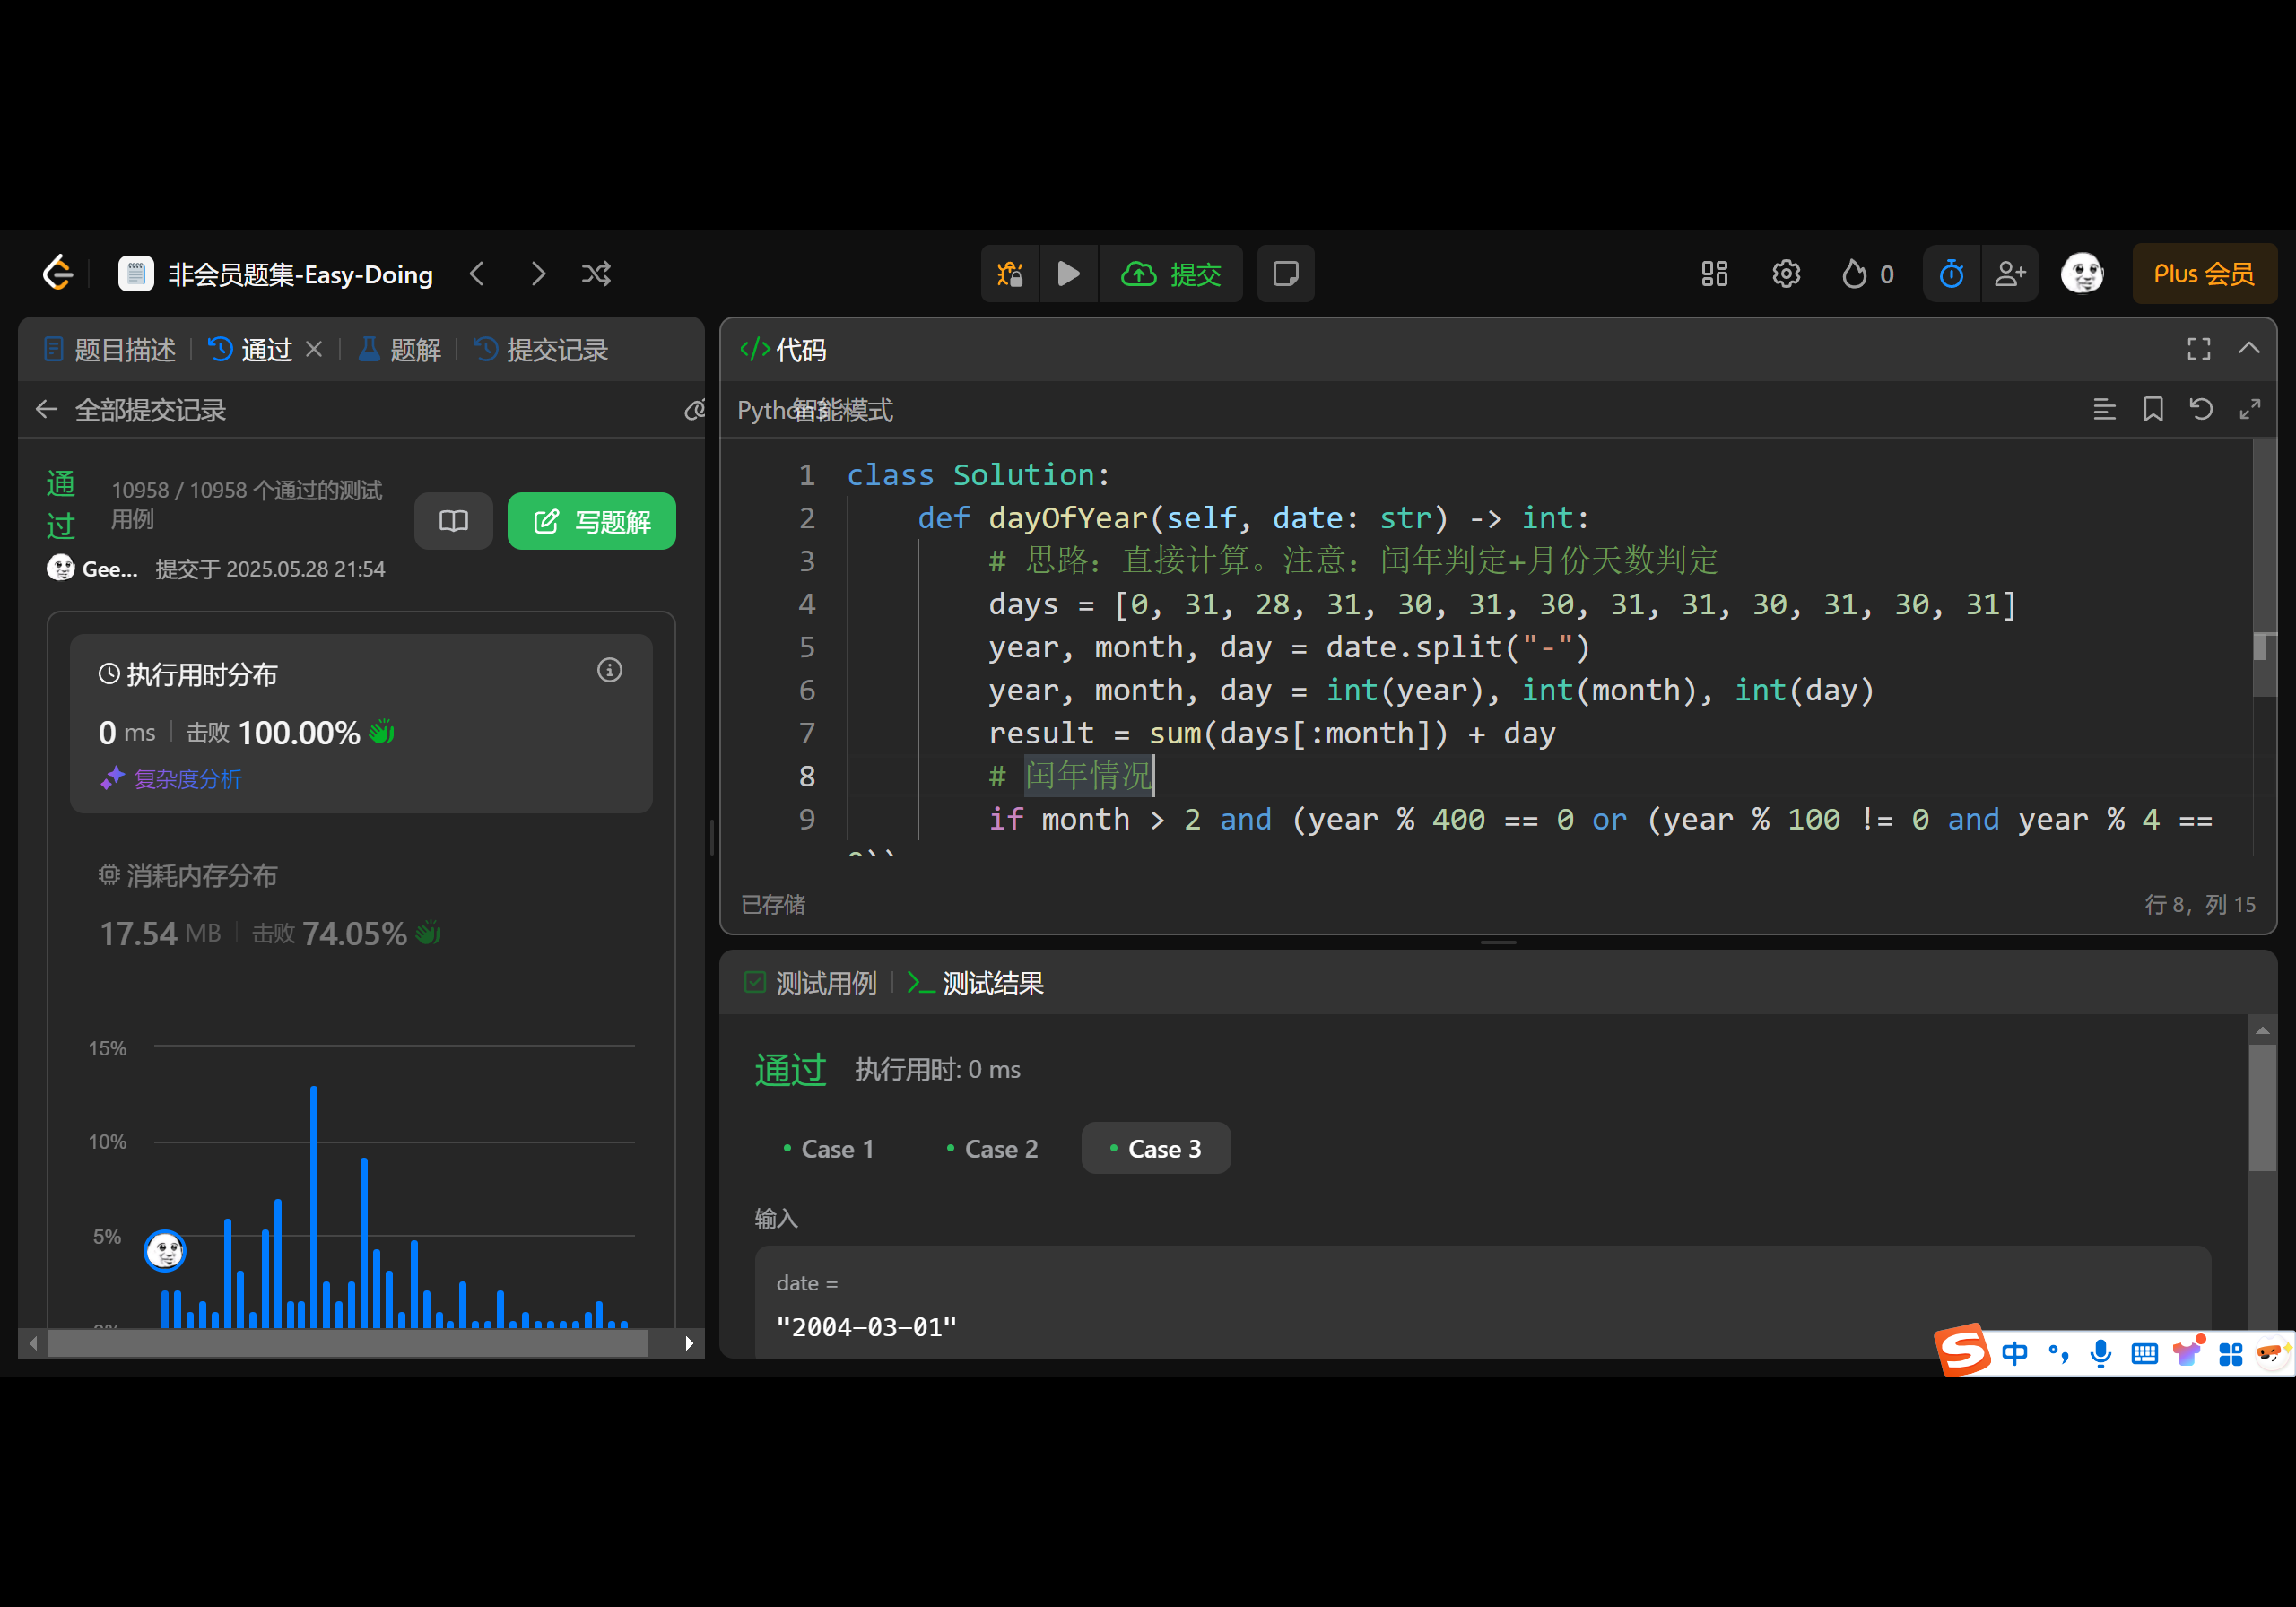Reset code with the undo icon
The image size is (2296, 1607).
click(x=2201, y=409)
